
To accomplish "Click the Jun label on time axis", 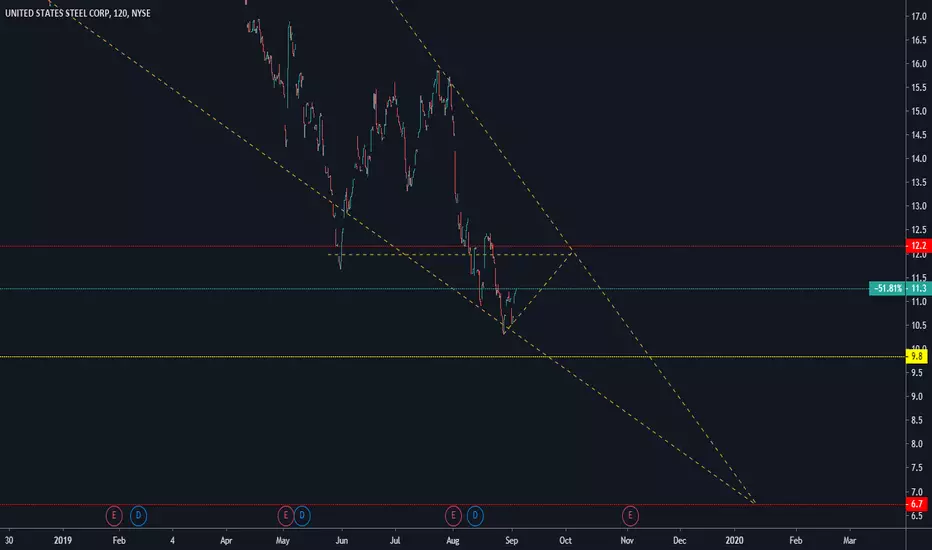I will click(x=341, y=540).
